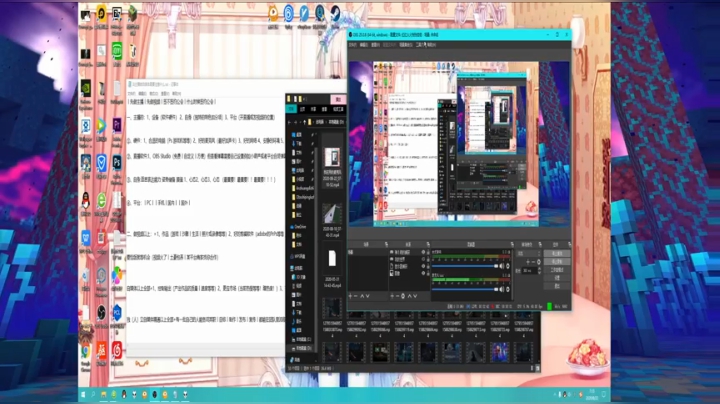The width and height of the screenshot is (720, 404).
Task: Open settings gear of the second mixer channel
Action: point(508,289)
